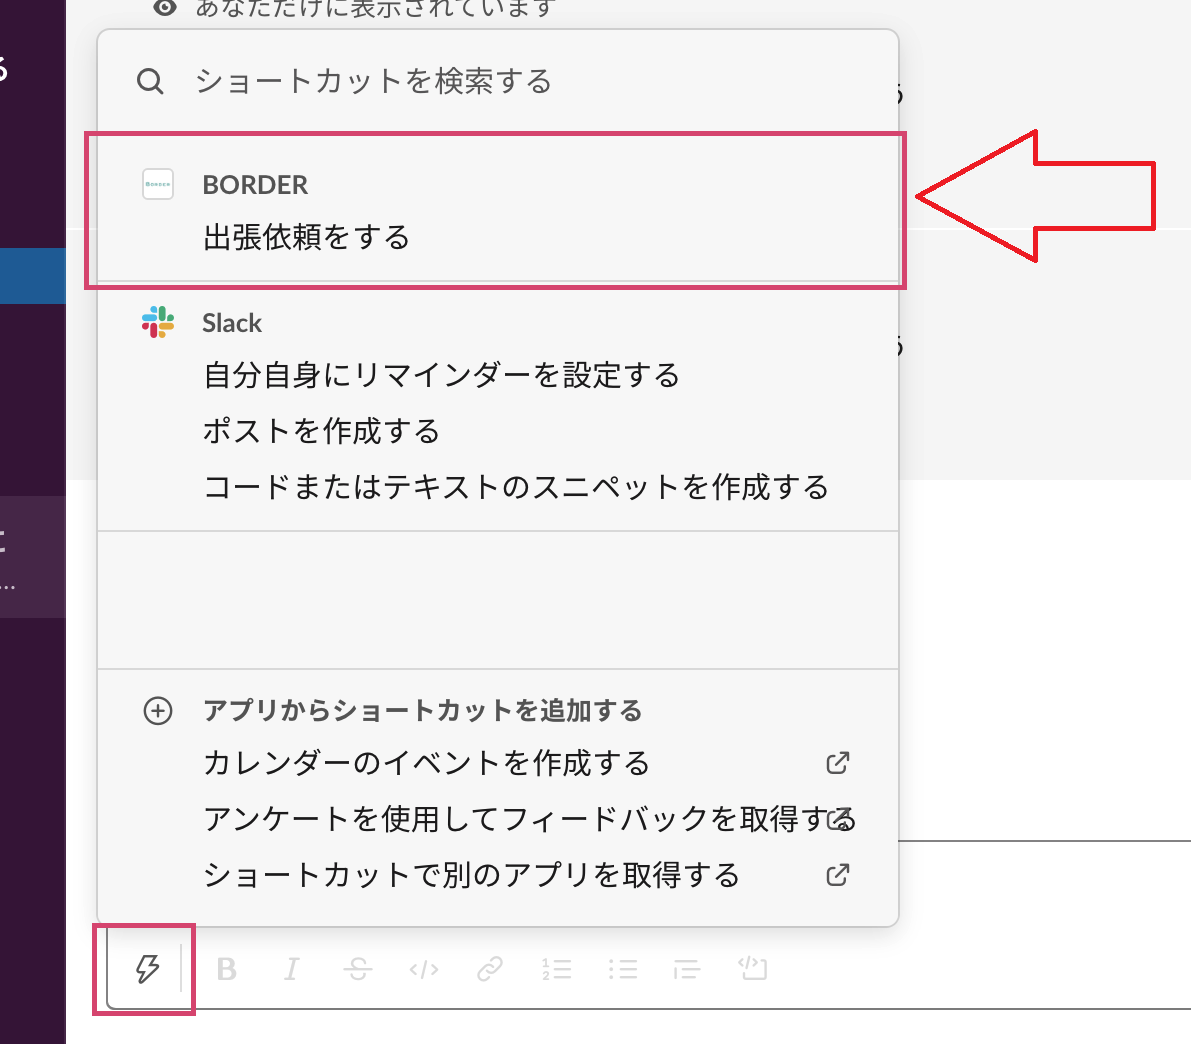1191x1044 pixels.
Task: Start a bulleted list
Action: click(623, 970)
